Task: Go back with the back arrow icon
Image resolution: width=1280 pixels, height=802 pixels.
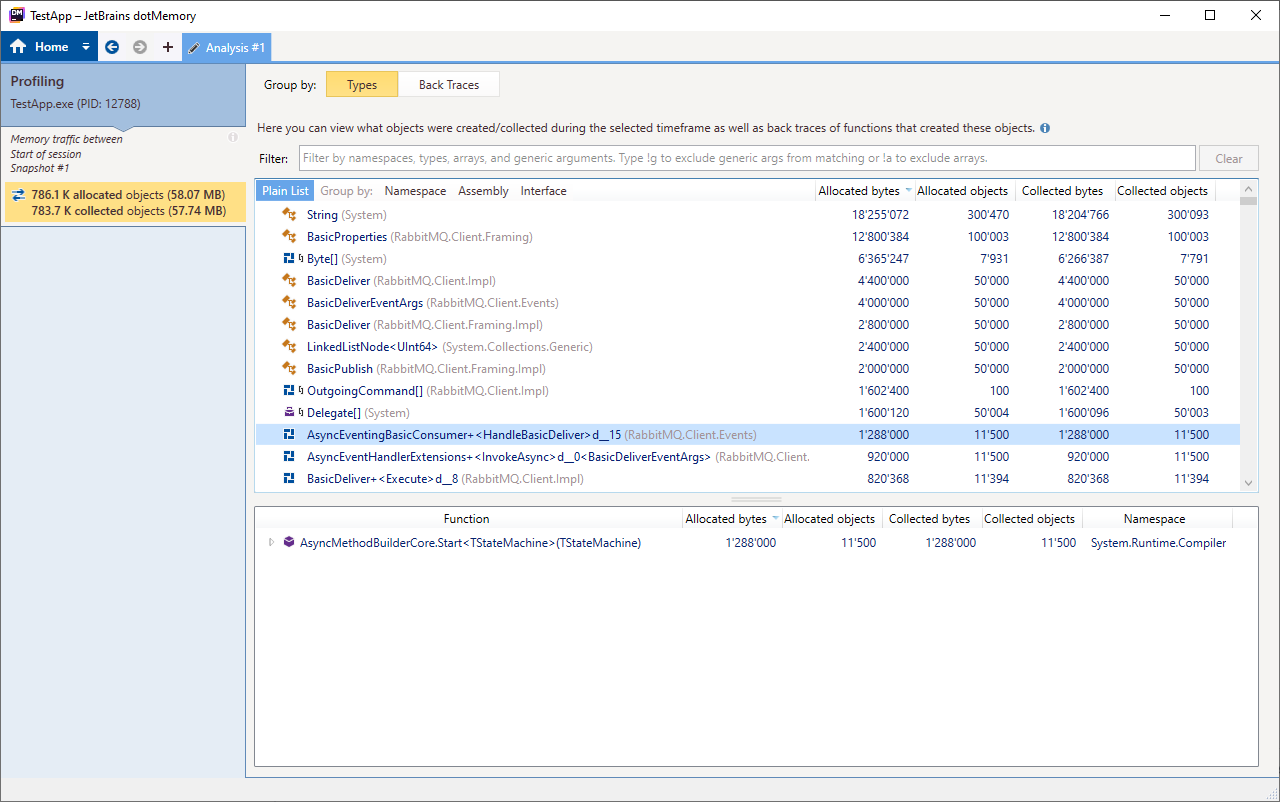Action: click(112, 47)
